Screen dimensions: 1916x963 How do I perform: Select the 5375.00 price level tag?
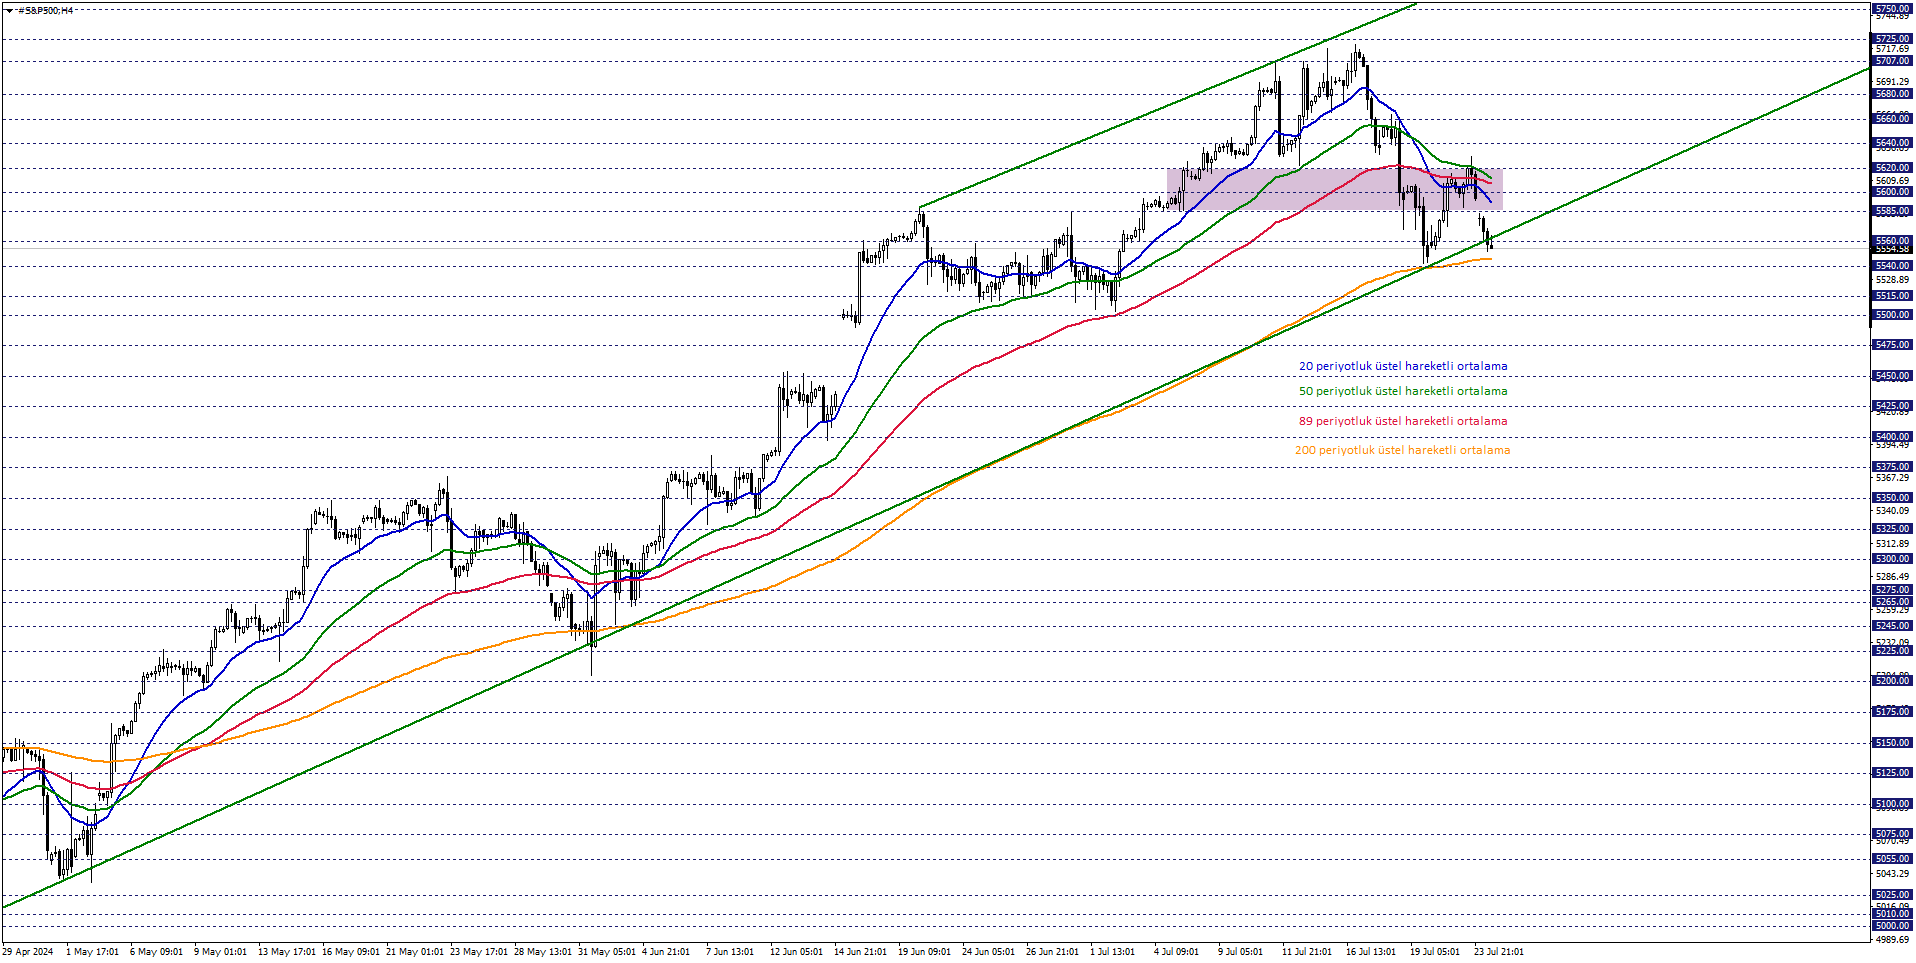[x=1891, y=467]
